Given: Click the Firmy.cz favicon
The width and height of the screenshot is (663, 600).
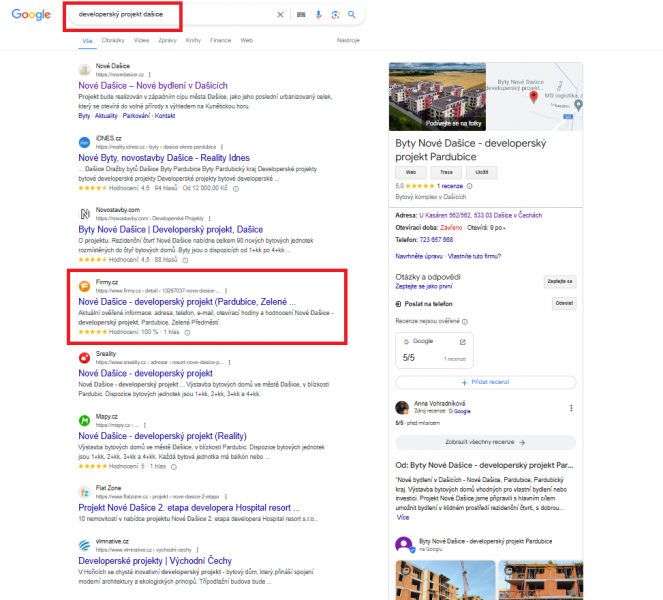Looking at the screenshot, I should pos(85,286).
